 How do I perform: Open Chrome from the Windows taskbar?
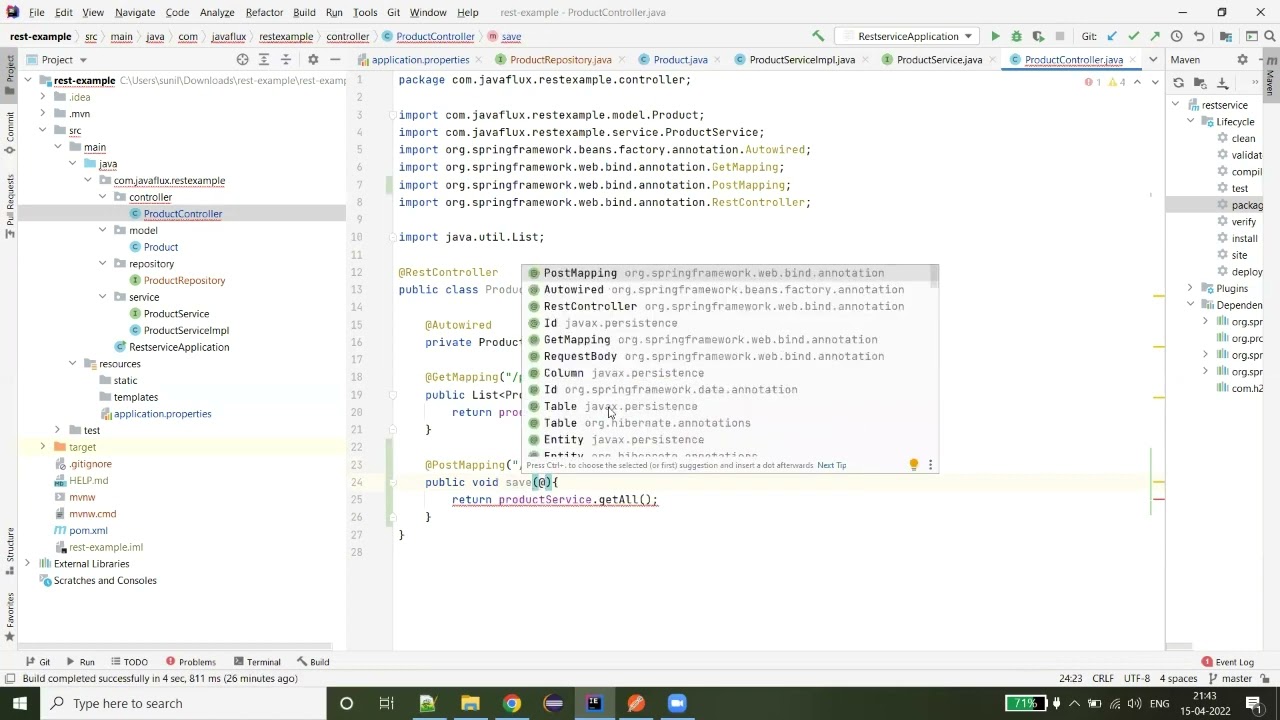tap(511, 703)
